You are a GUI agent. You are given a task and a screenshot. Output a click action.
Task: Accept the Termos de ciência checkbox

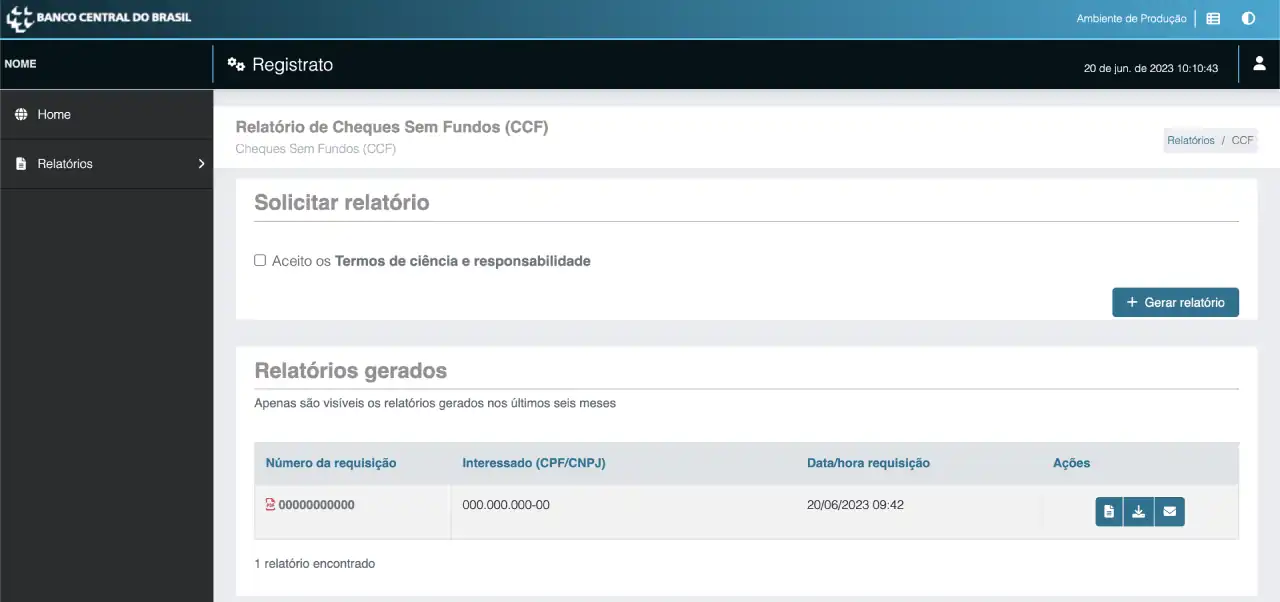(x=260, y=260)
